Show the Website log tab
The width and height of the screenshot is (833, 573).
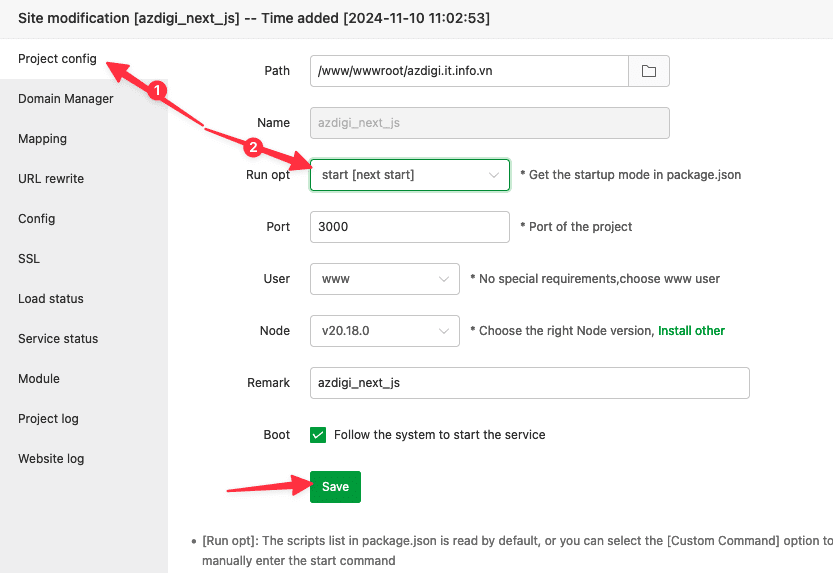(x=51, y=459)
